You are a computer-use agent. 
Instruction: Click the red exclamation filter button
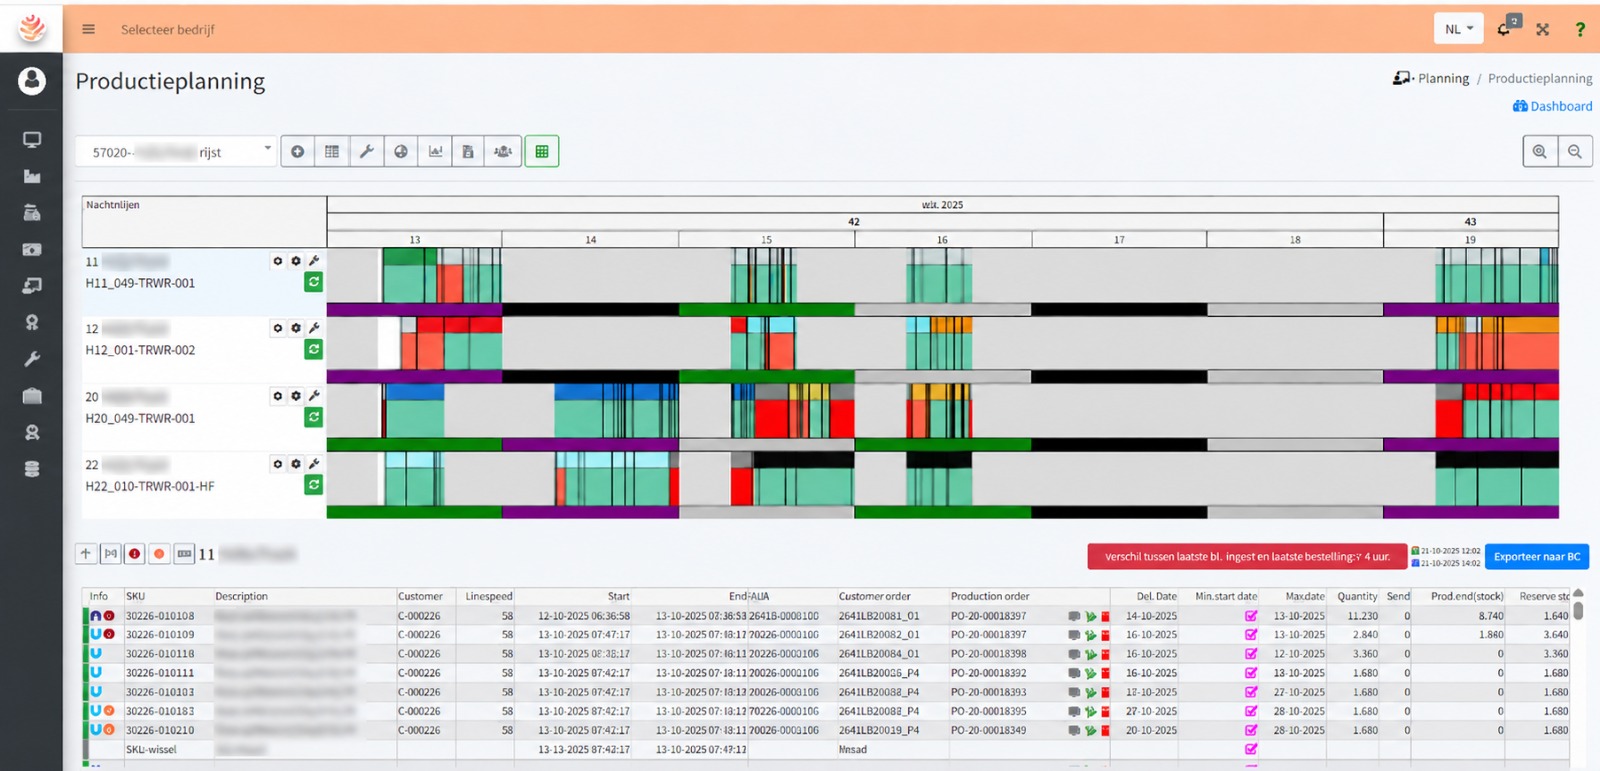(134, 553)
